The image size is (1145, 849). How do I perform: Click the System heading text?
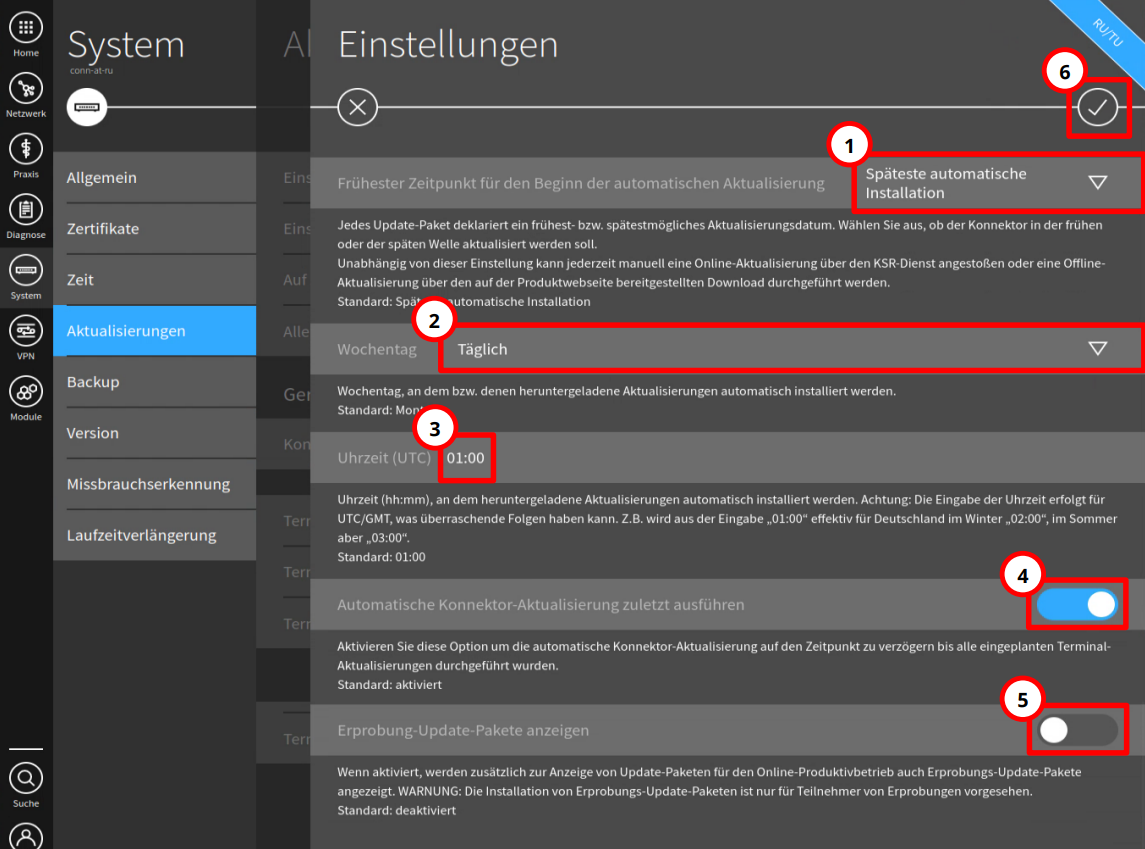click(126, 45)
